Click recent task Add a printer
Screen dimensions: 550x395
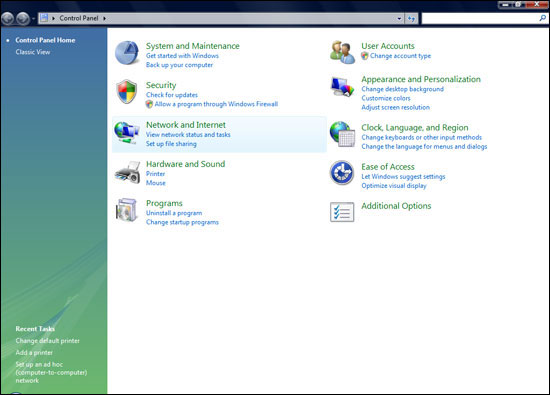point(34,353)
